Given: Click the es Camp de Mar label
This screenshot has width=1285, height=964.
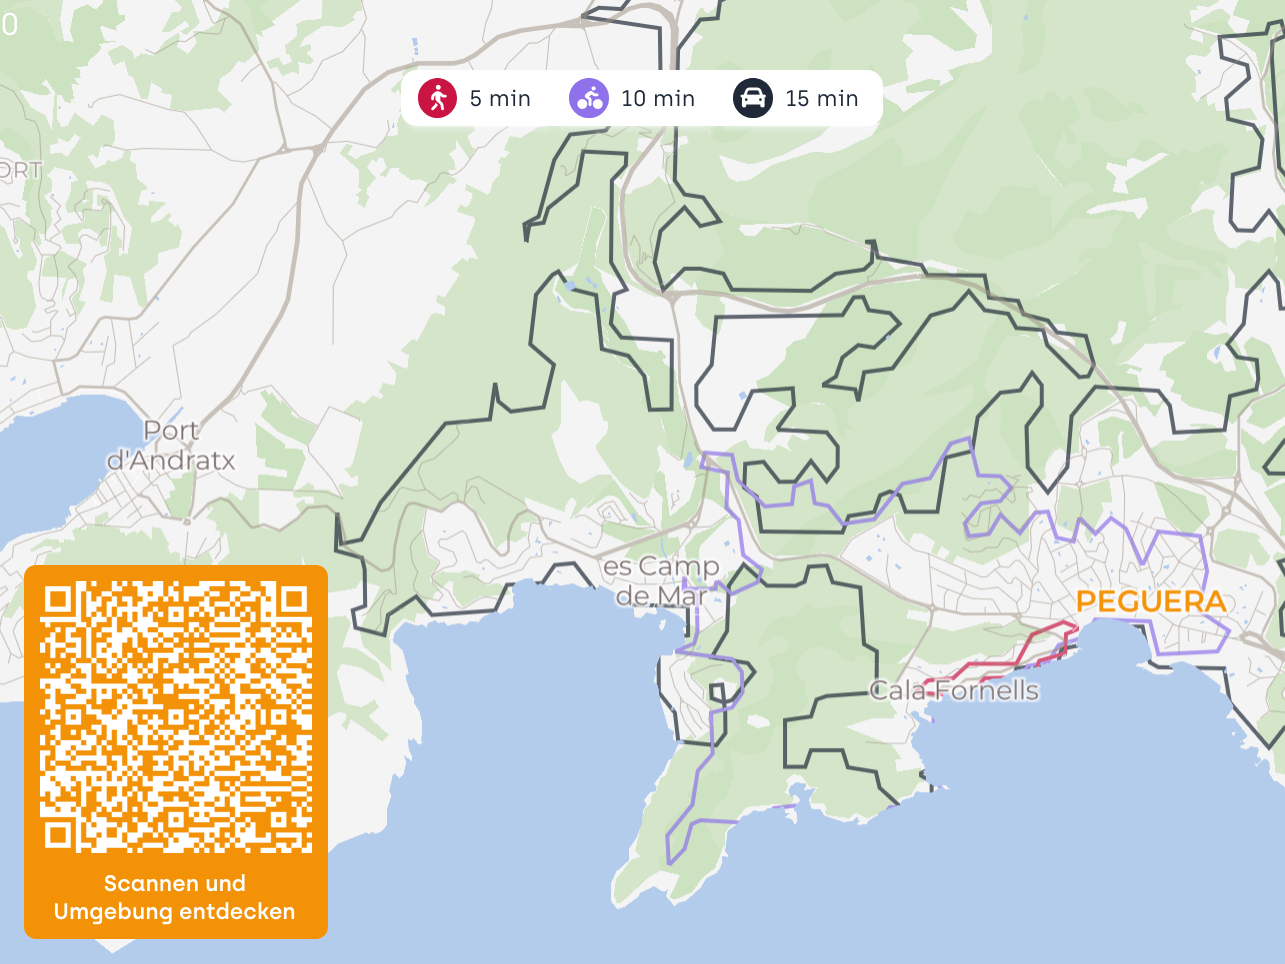Looking at the screenshot, I should tap(661, 581).
